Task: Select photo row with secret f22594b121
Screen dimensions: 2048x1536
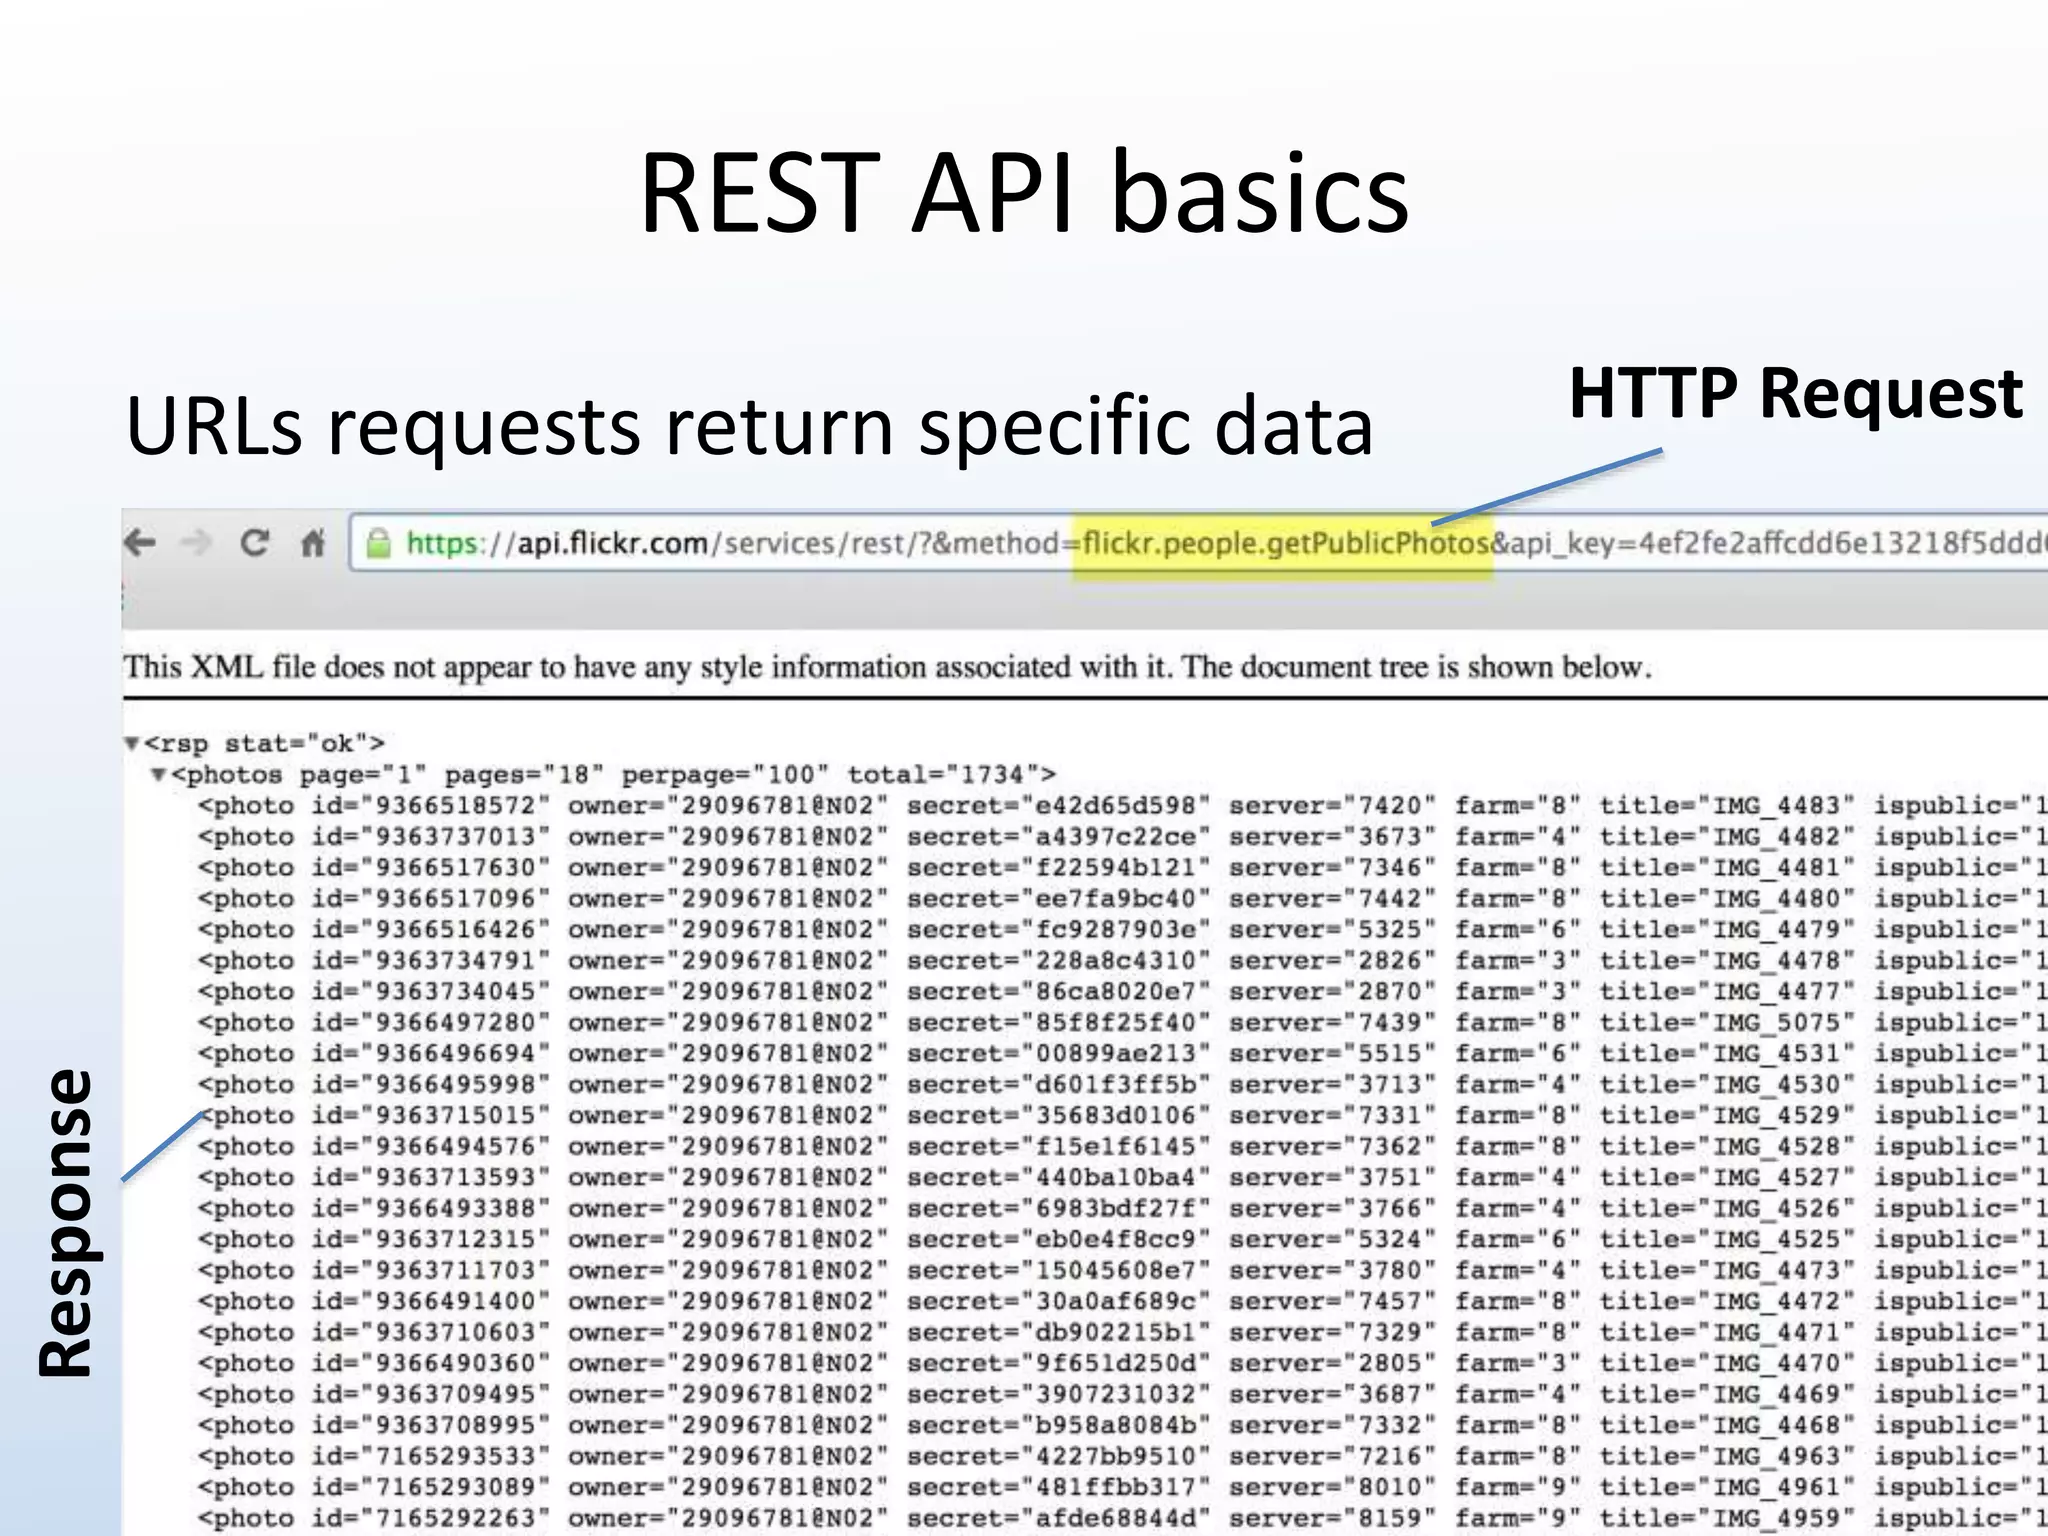Action: 1114,868
